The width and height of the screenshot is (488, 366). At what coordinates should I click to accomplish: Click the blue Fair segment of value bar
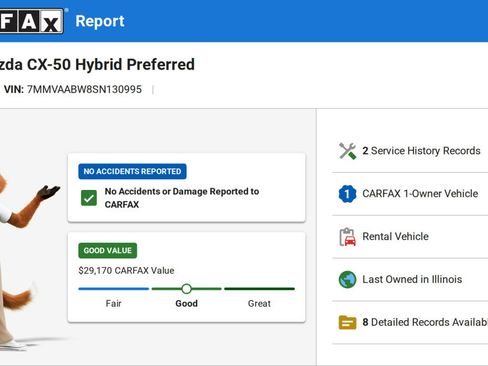(114, 289)
